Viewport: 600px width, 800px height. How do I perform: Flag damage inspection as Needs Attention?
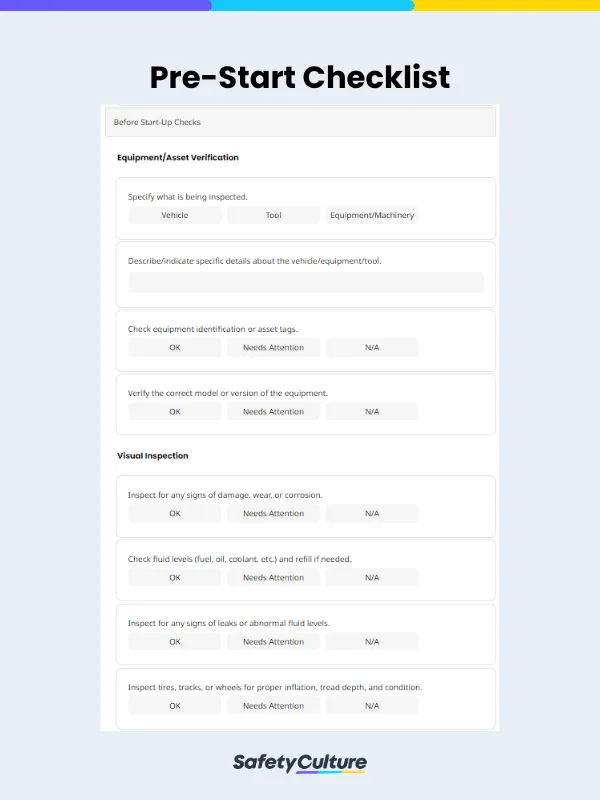(272, 513)
